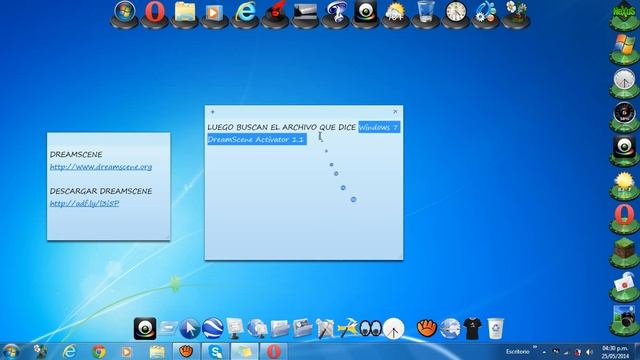Open the http://adf.ly/ download link

[84, 203]
